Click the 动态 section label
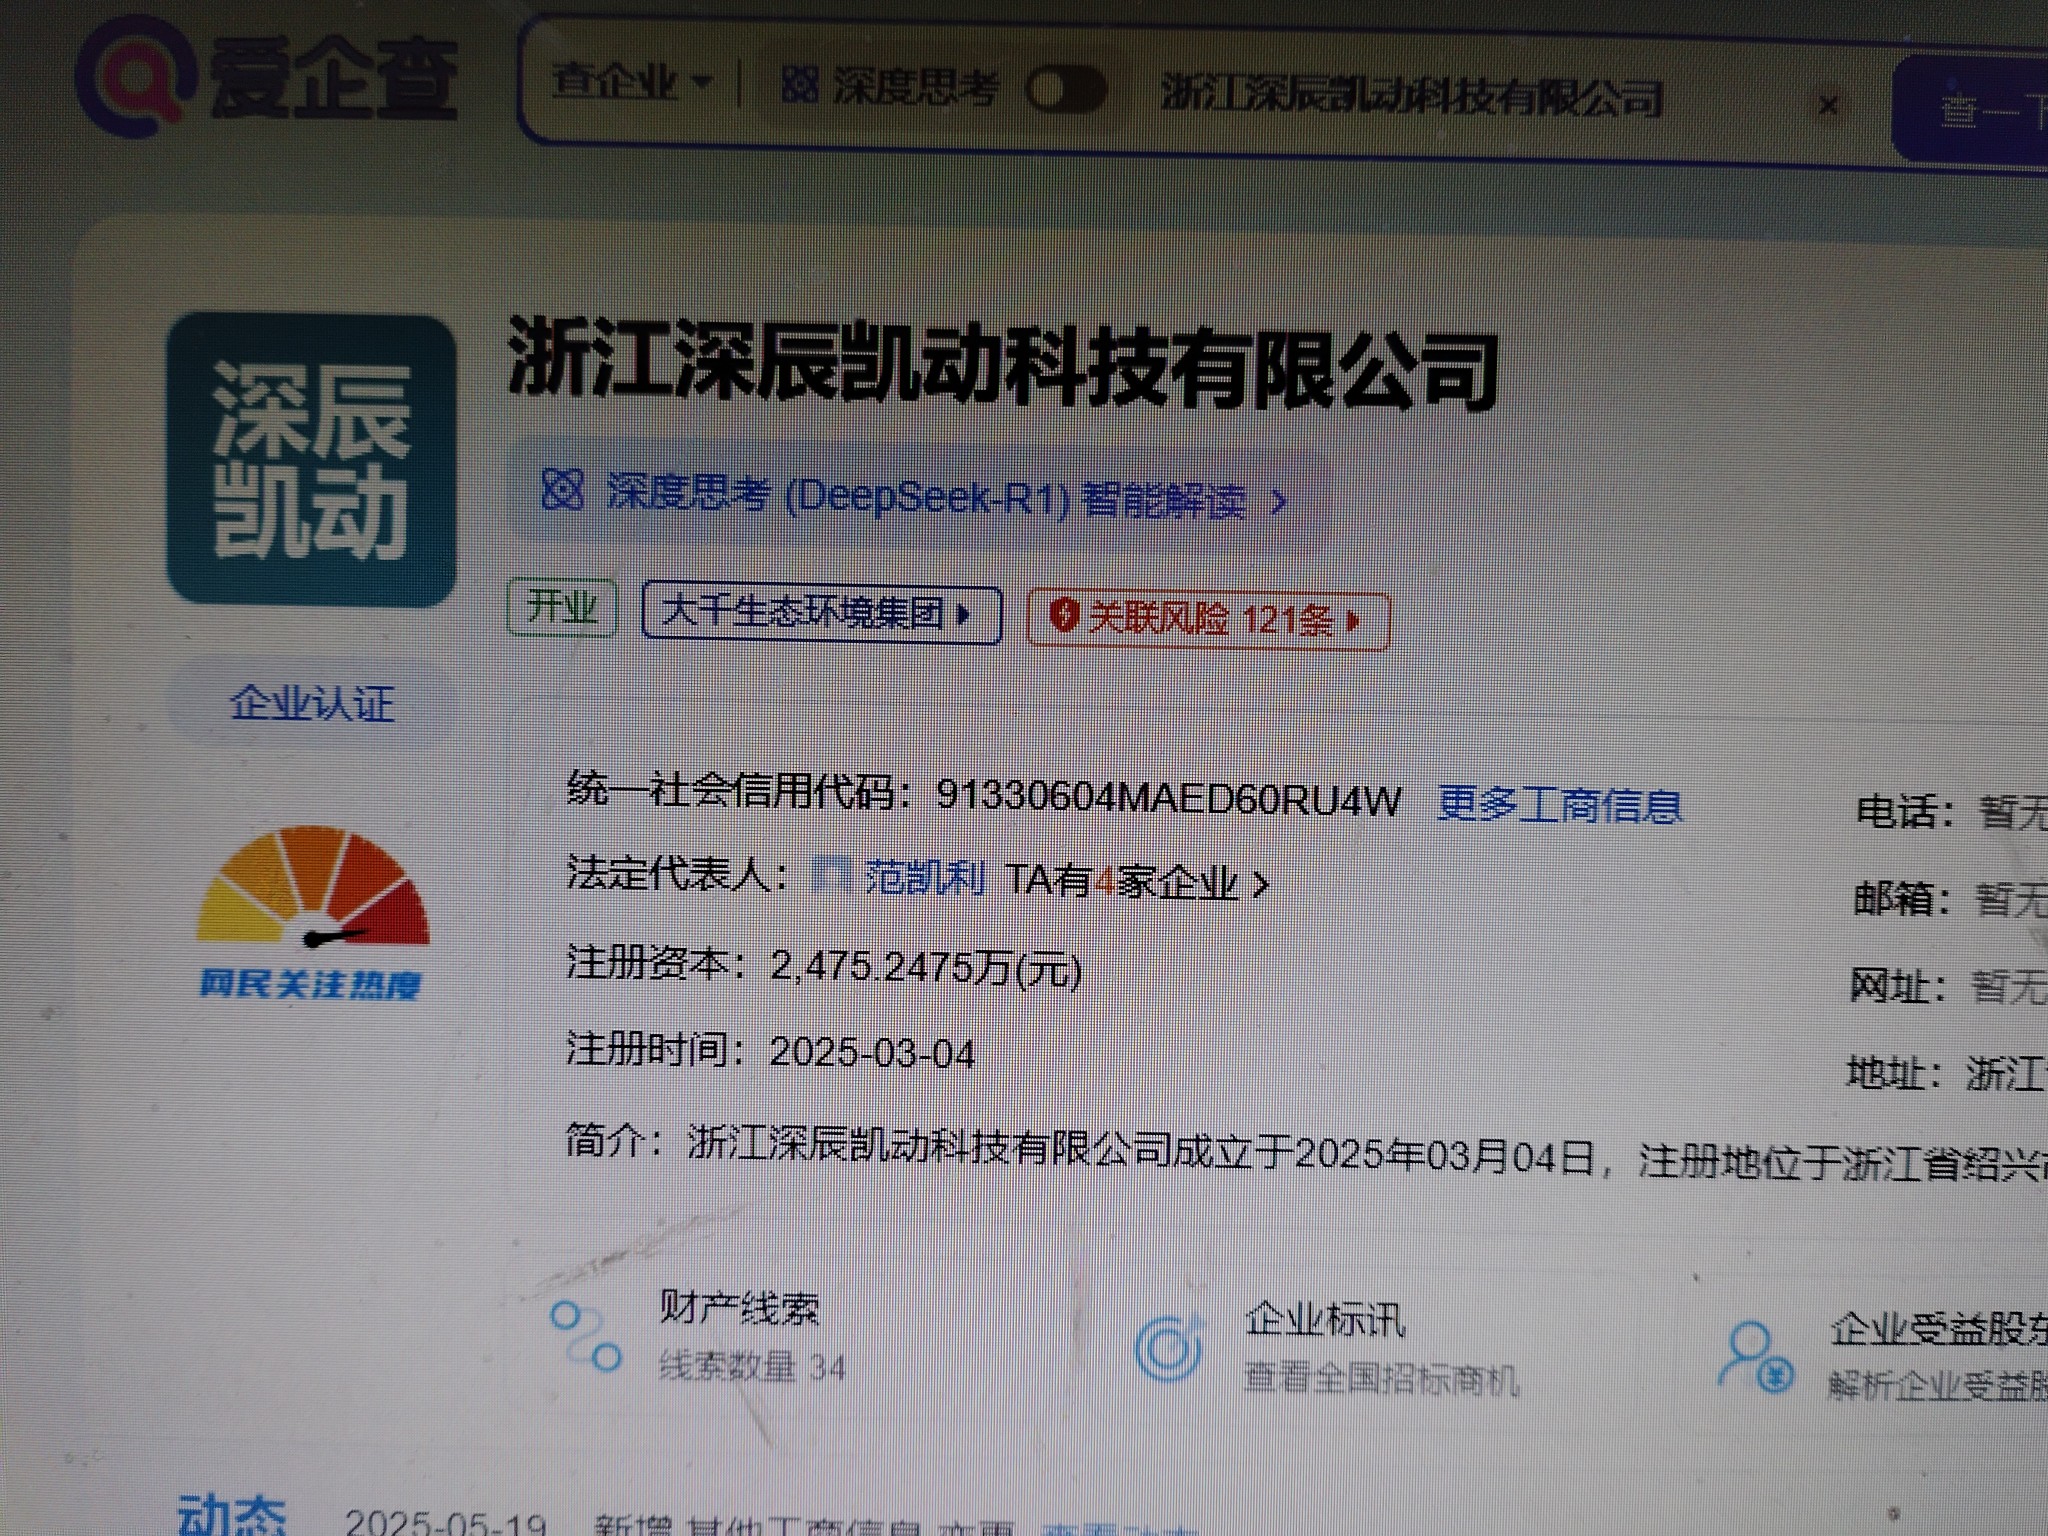 (x=232, y=1515)
